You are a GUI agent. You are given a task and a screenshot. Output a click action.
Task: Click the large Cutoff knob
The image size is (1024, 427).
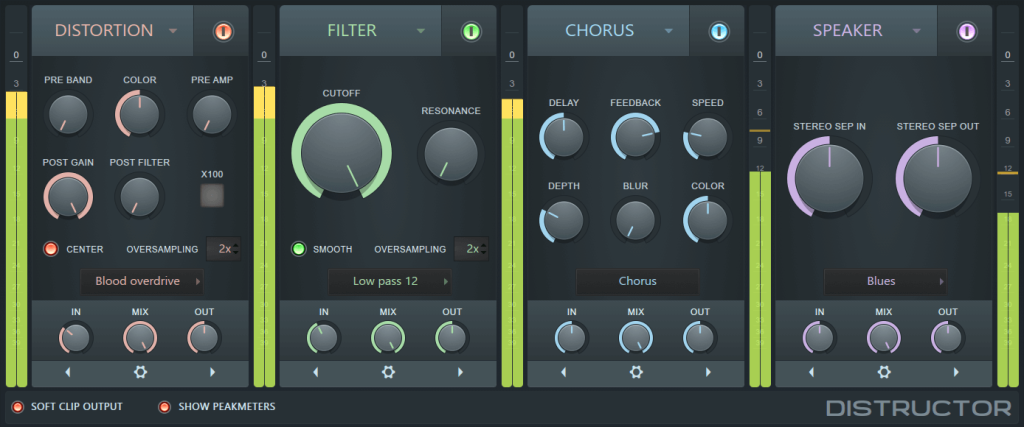click(341, 154)
